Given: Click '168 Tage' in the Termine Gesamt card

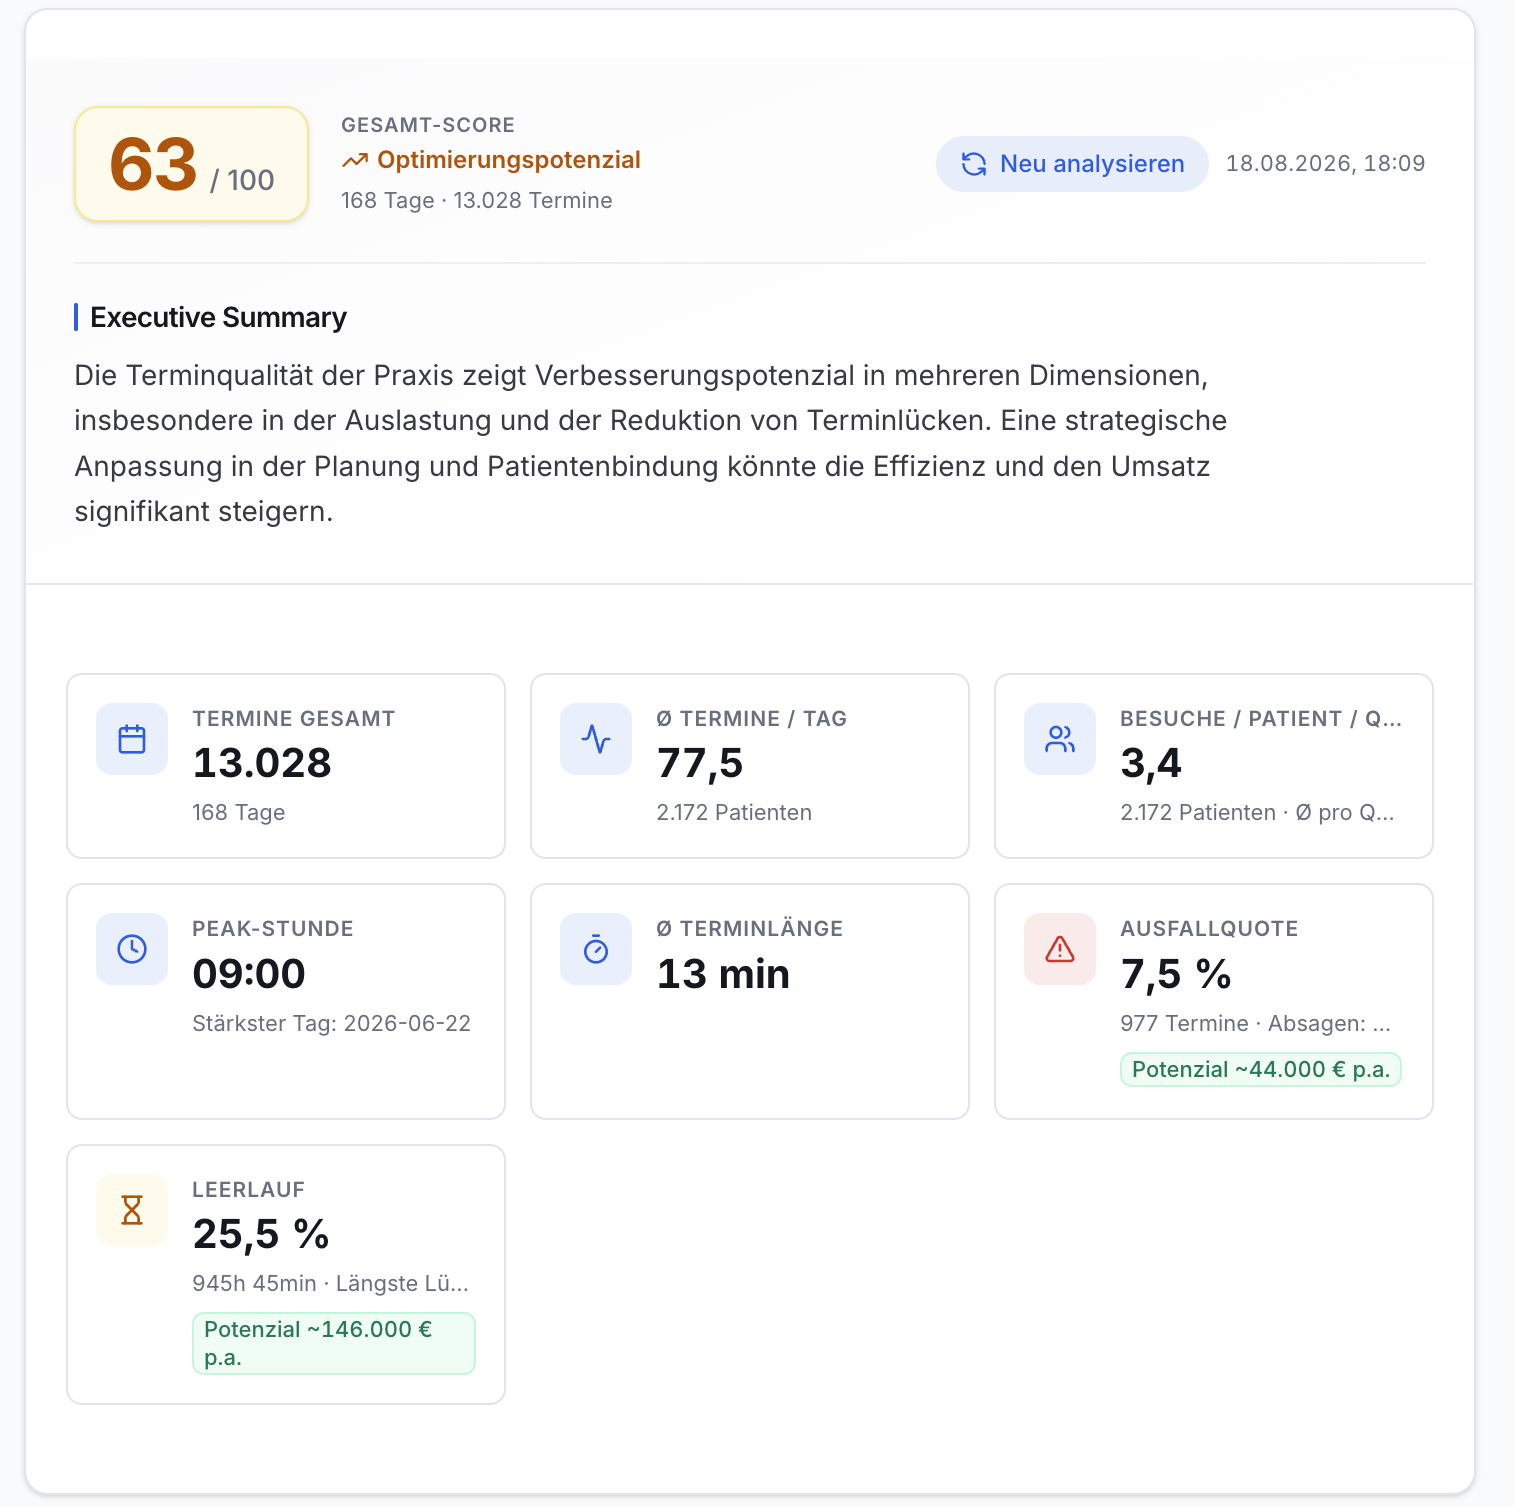Looking at the screenshot, I should point(239,812).
